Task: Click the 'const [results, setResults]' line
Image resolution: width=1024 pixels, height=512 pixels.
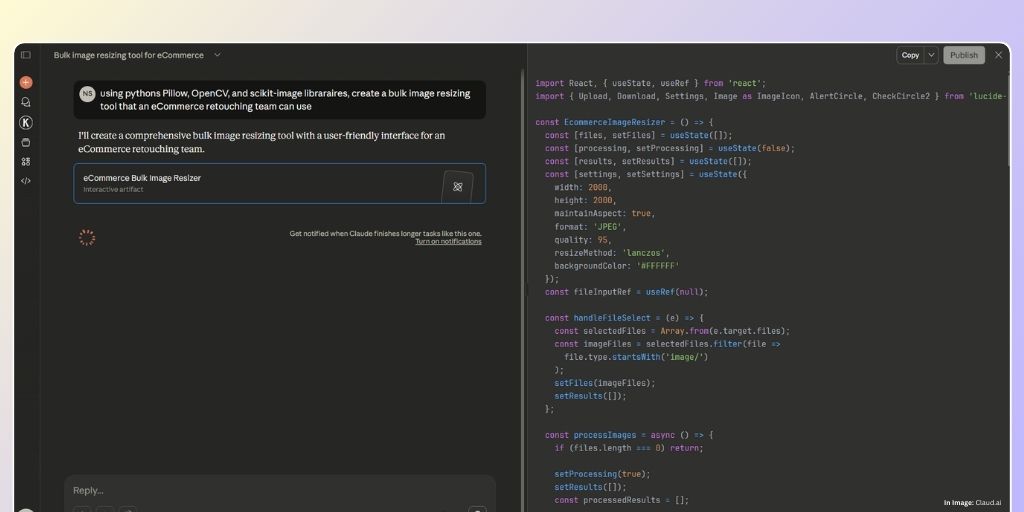Action: tap(648, 161)
